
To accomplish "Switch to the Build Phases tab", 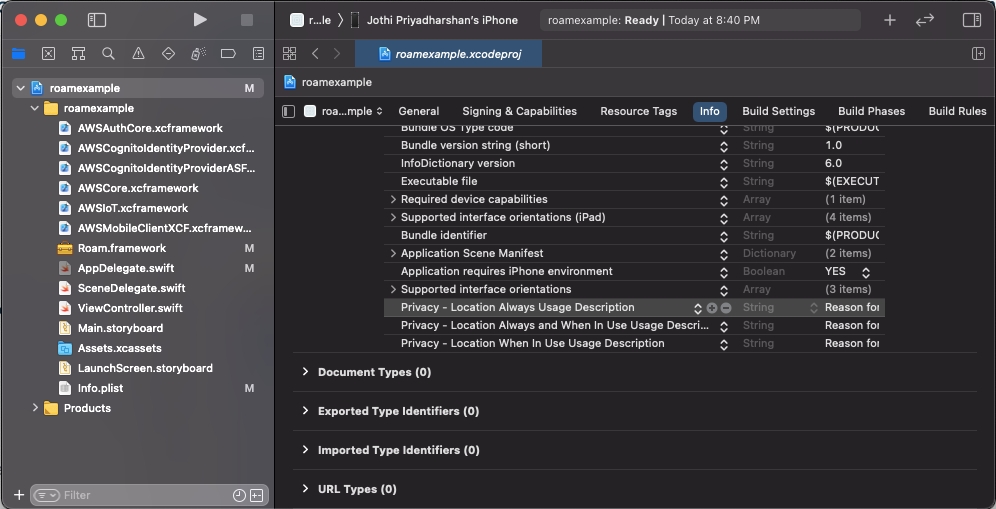I will tap(872, 111).
